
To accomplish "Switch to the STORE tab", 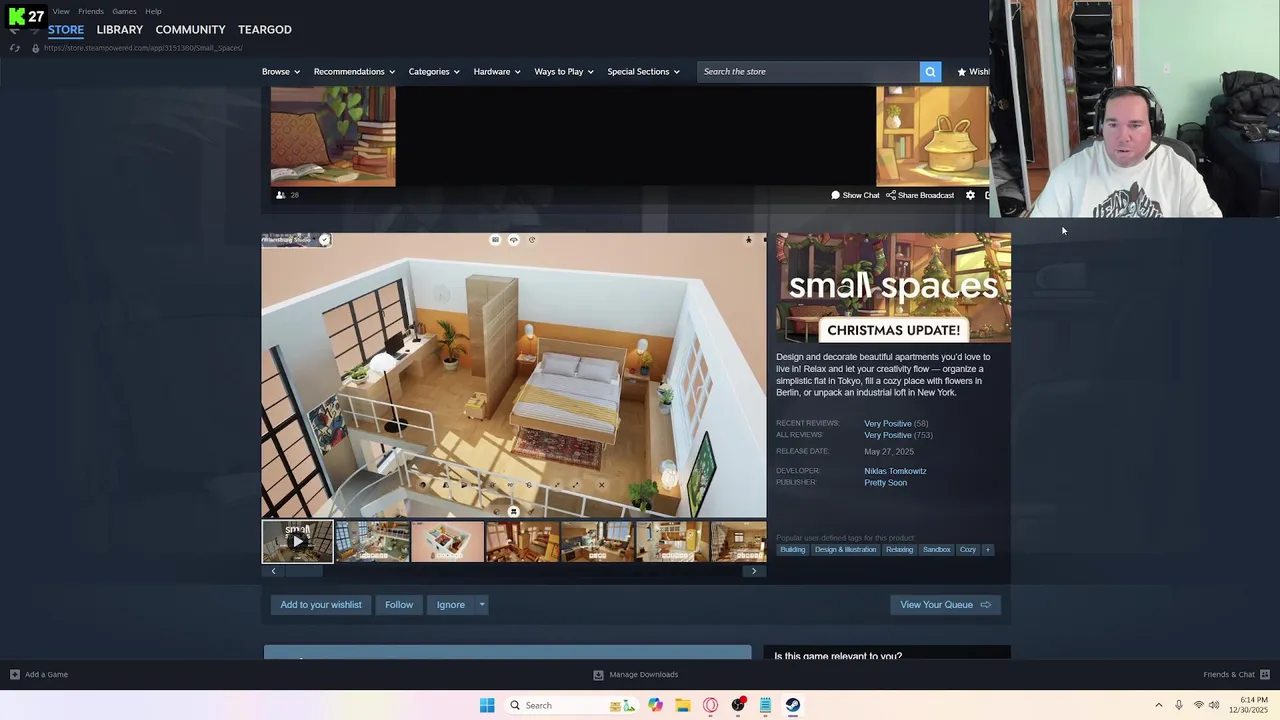I will pyautogui.click(x=66, y=30).
